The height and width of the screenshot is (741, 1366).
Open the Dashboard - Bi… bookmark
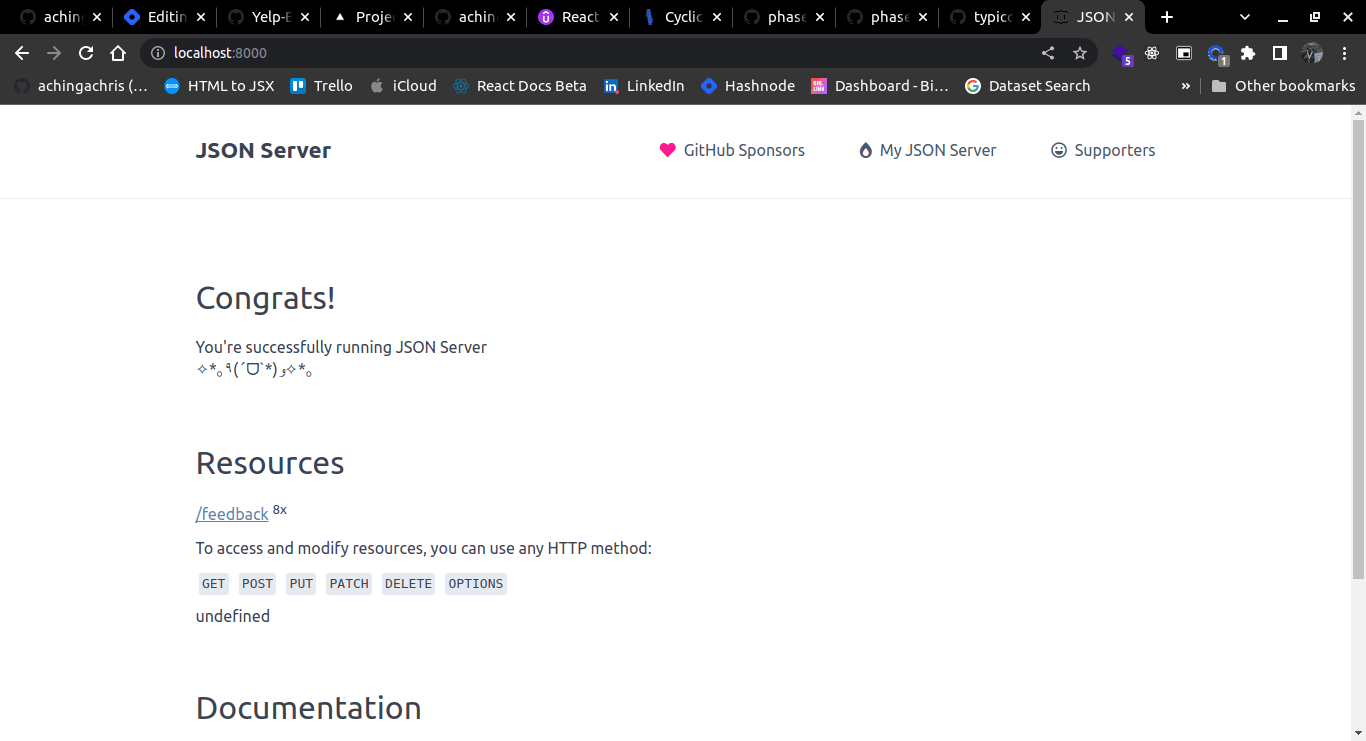point(880,86)
